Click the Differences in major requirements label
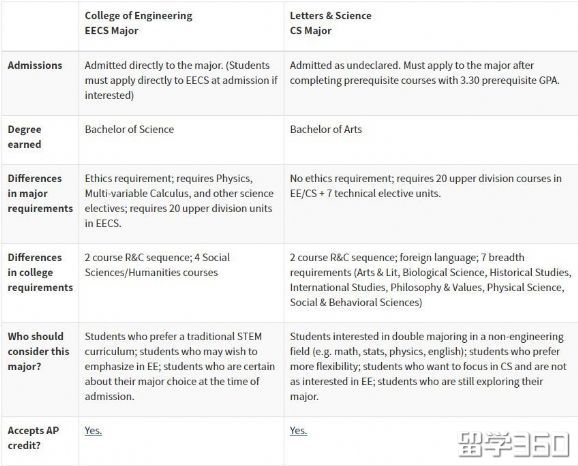Screen dimensions: 578x466 40,193
